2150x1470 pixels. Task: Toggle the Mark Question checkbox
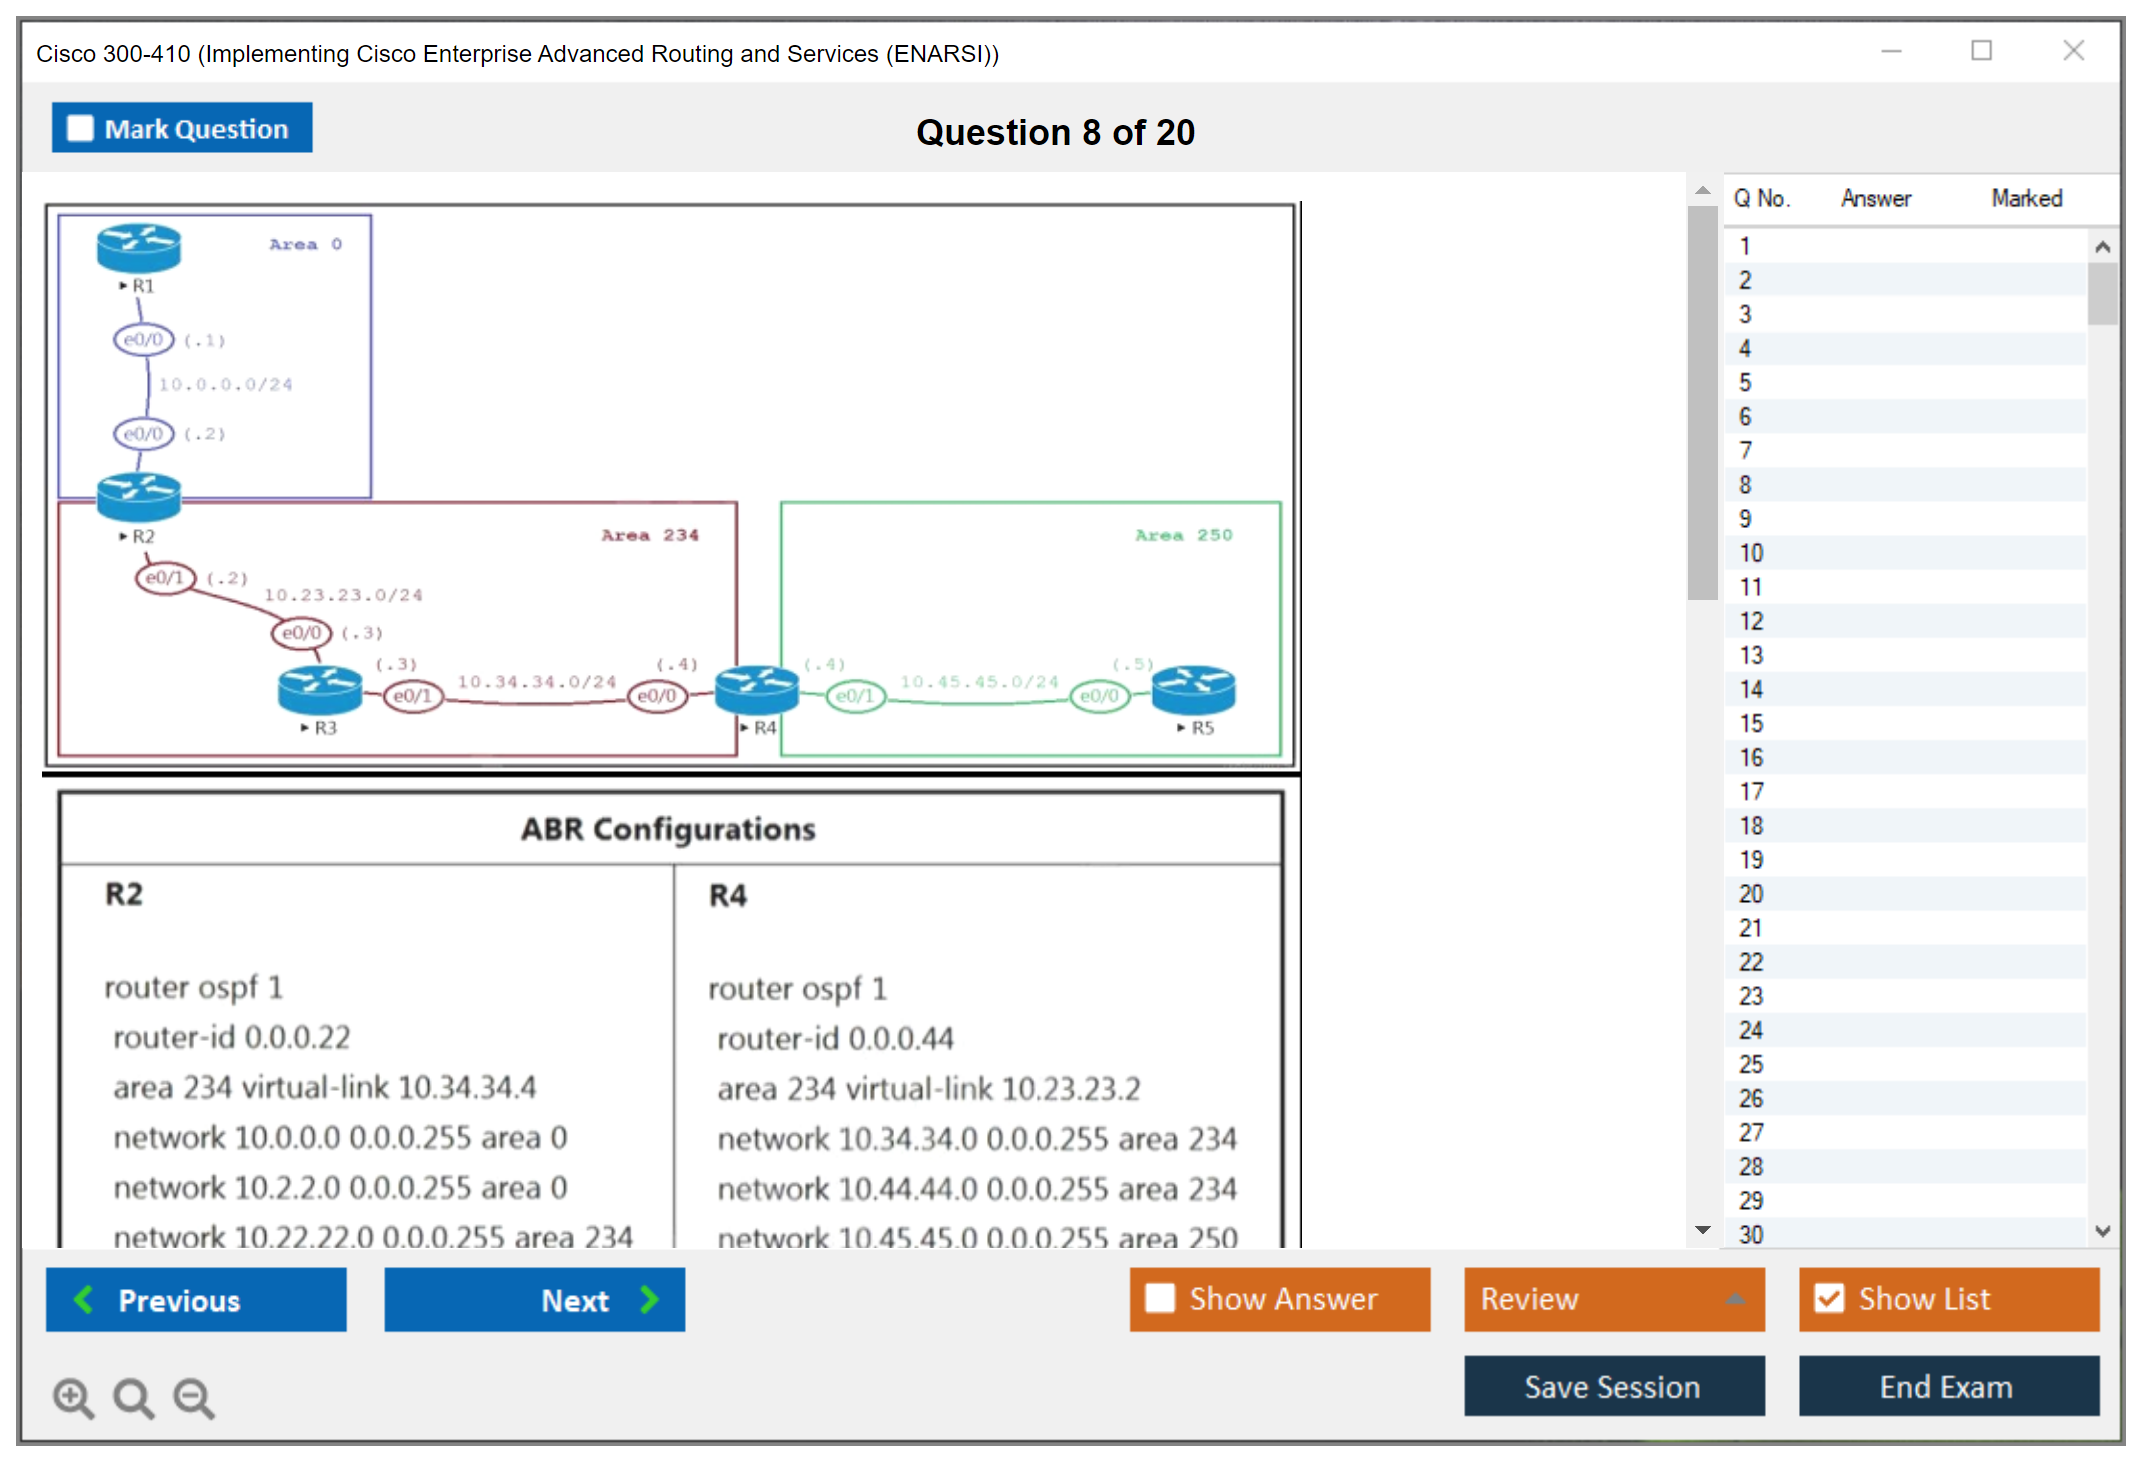click(80, 128)
